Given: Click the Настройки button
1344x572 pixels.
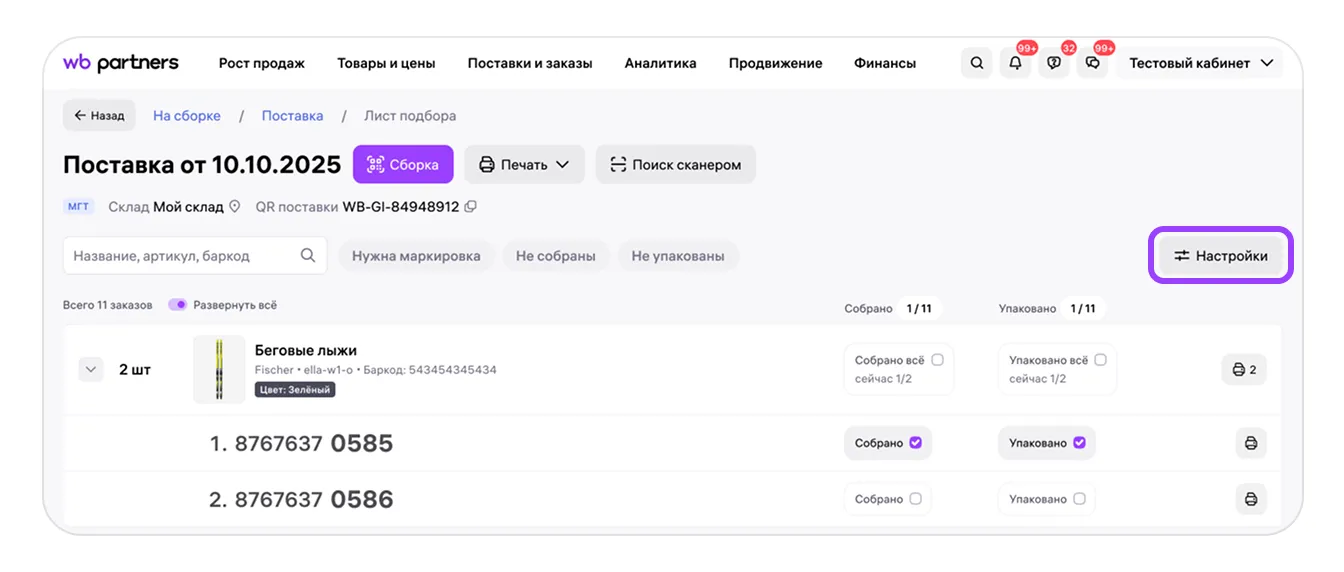Looking at the screenshot, I should point(1221,256).
